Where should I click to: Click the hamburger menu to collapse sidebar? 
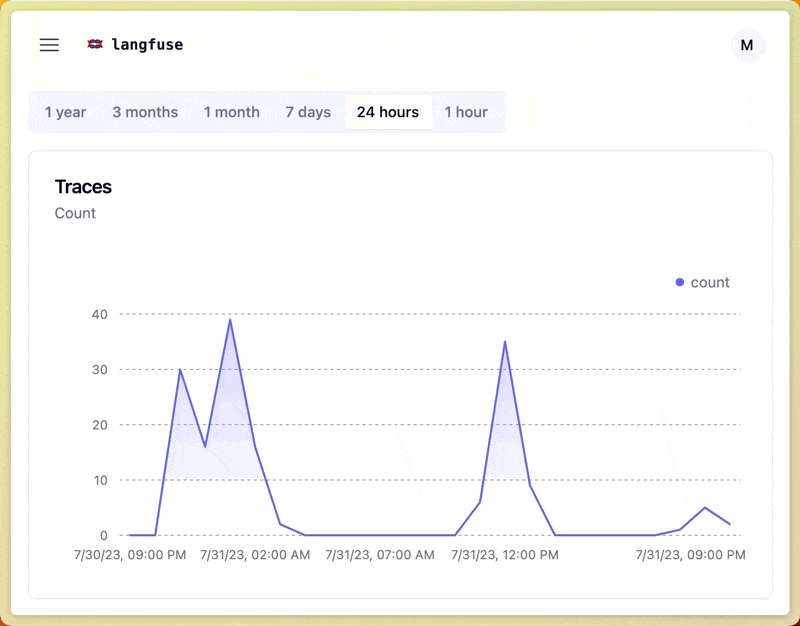point(48,44)
